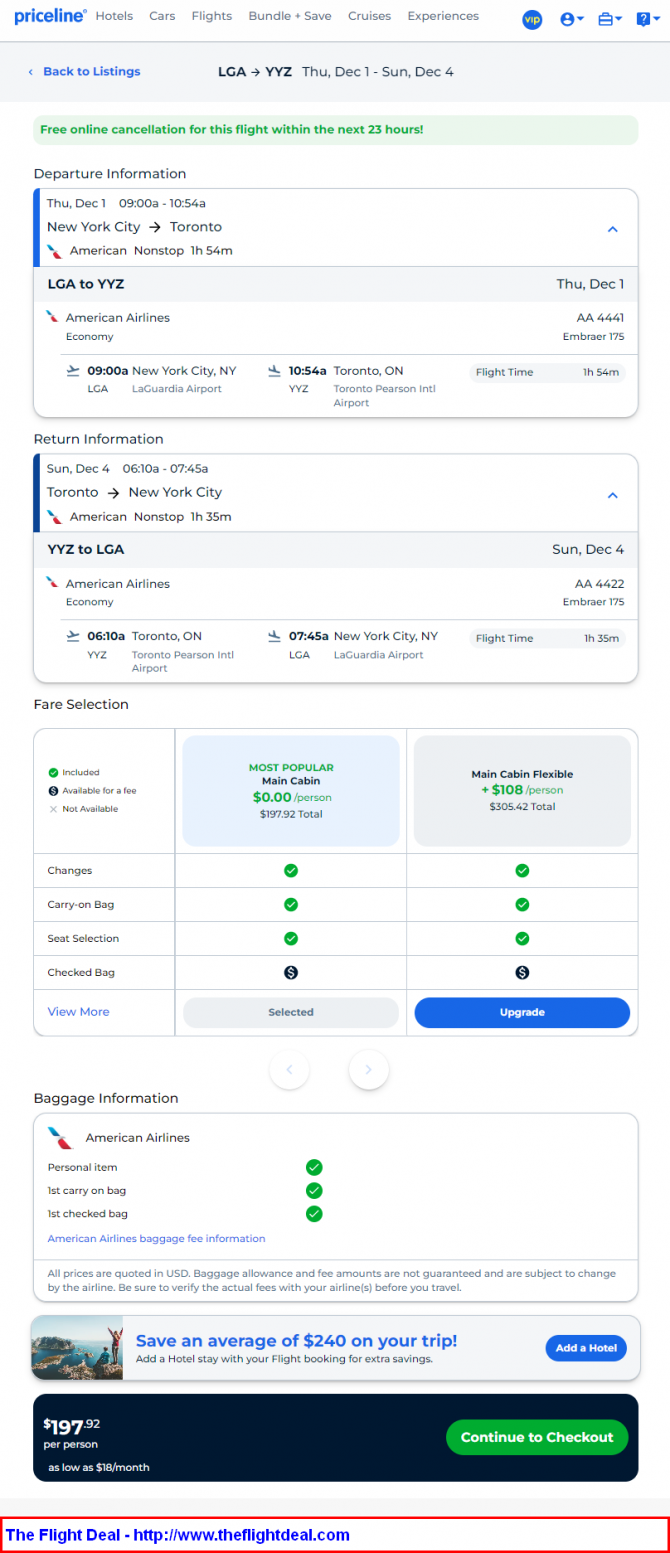
Task: Click Main Cabin Carry-on Bag checkmark
Action: [x=291, y=905]
